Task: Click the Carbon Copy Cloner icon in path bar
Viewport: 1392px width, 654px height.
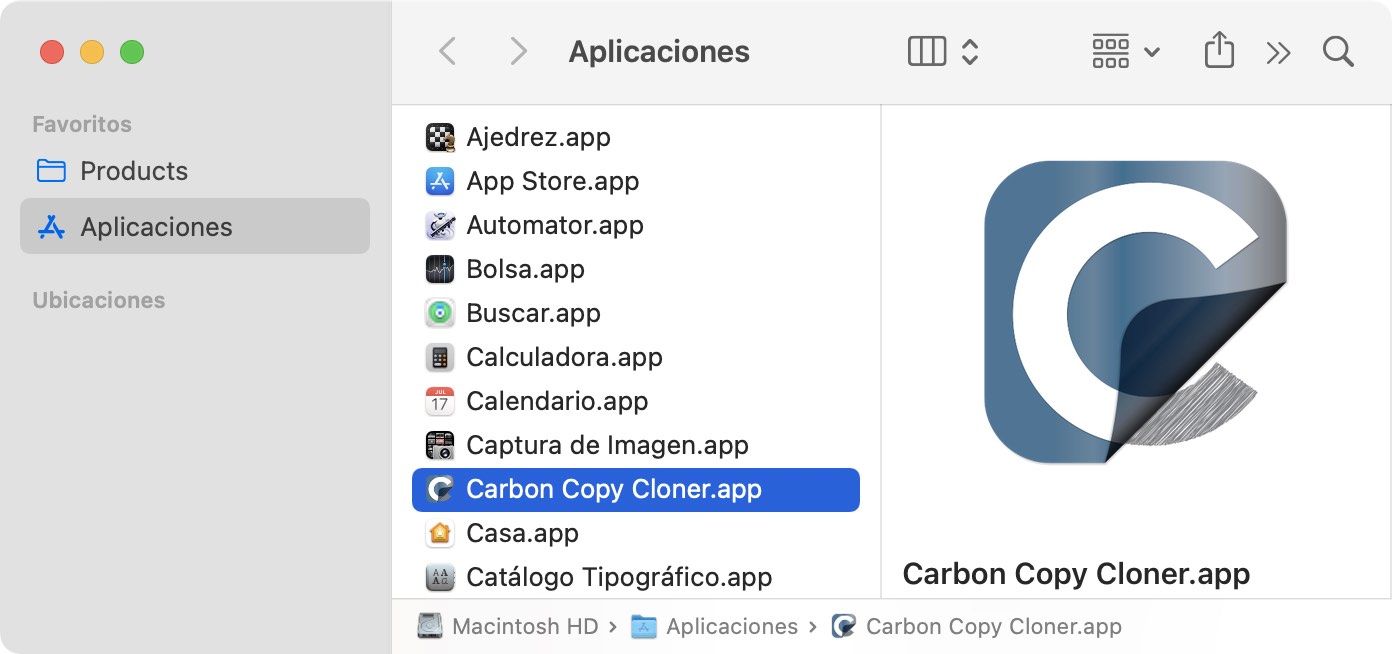Action: click(x=844, y=626)
